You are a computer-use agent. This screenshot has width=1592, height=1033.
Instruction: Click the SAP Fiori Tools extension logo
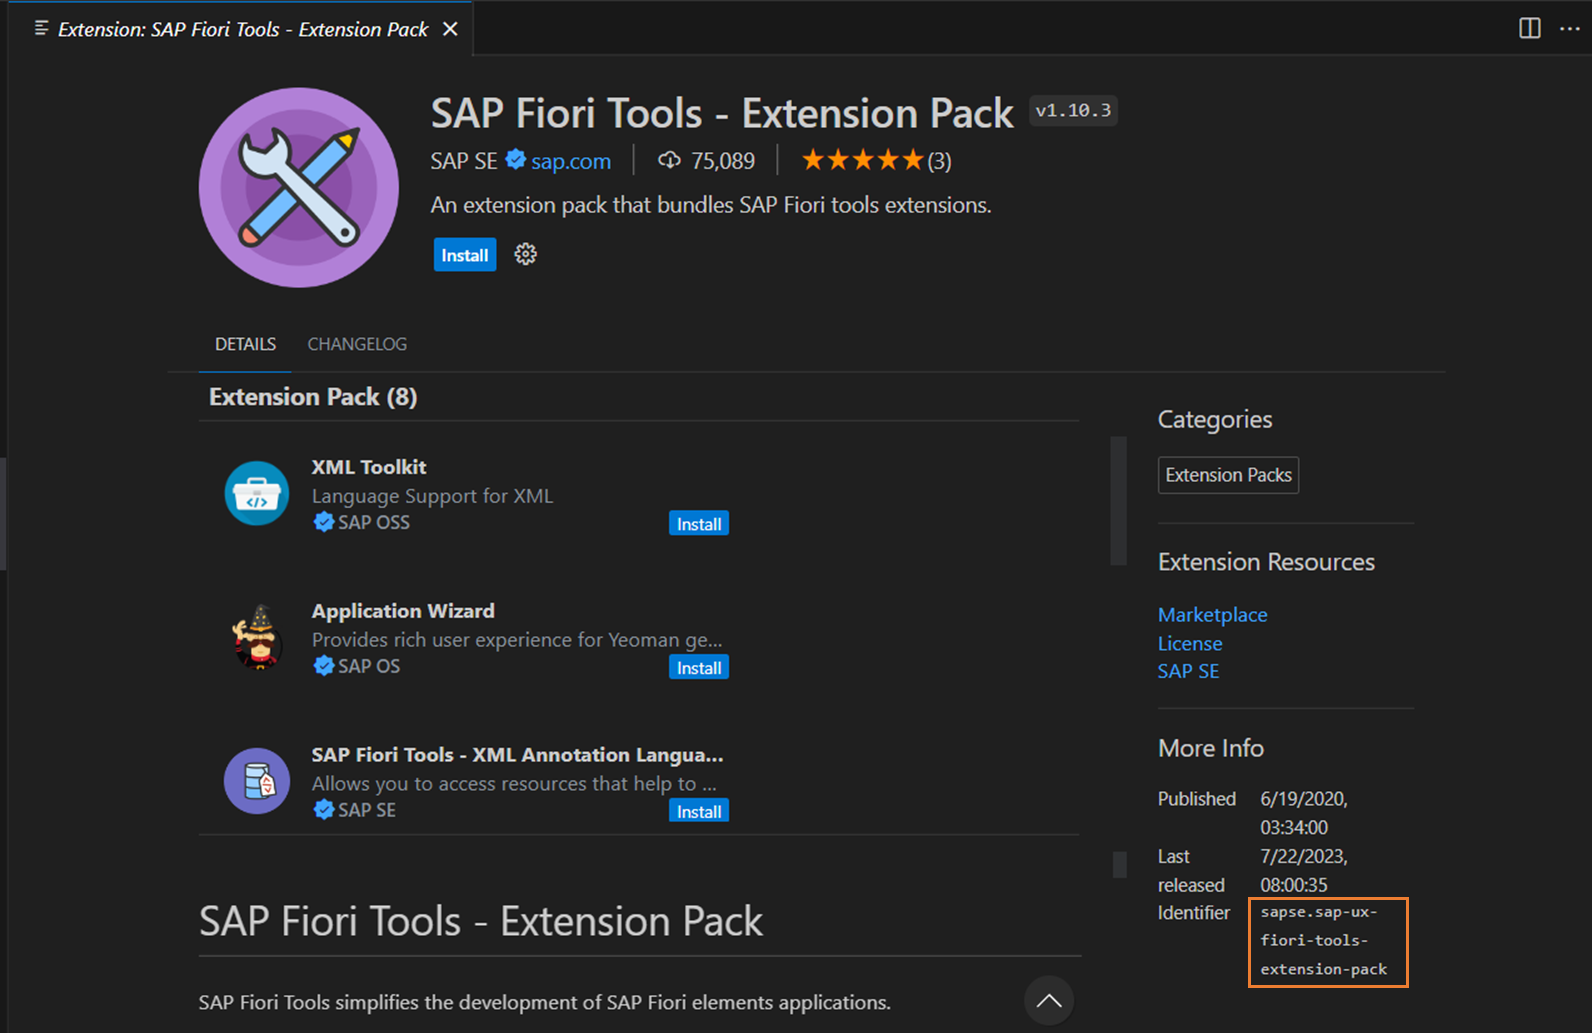pos(298,187)
